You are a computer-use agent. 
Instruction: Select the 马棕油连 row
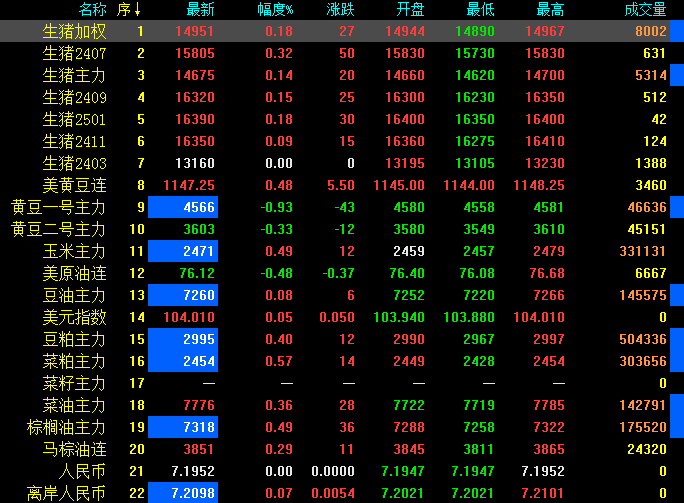tap(75, 449)
